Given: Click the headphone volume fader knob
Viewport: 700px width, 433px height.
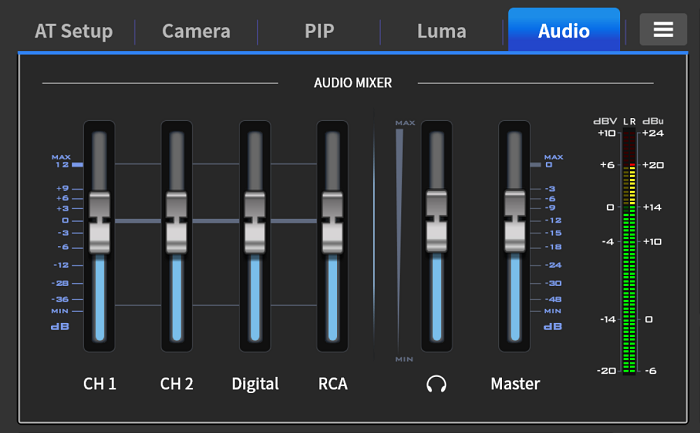Looking at the screenshot, I should pyautogui.click(x=436, y=221).
